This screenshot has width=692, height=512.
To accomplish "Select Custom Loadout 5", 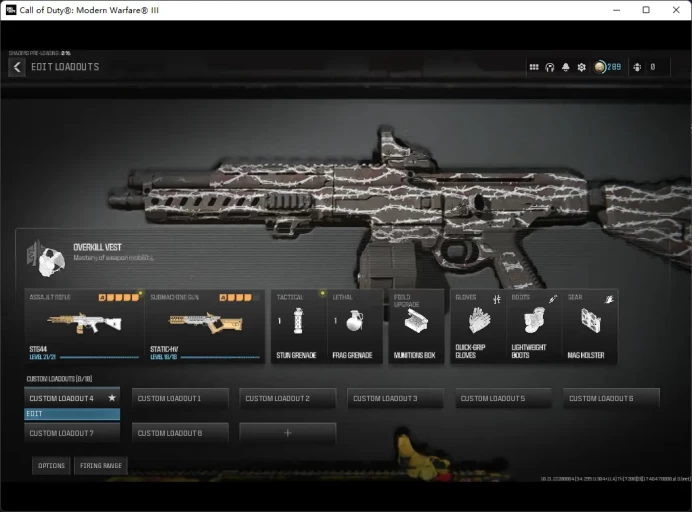I will [x=504, y=398].
